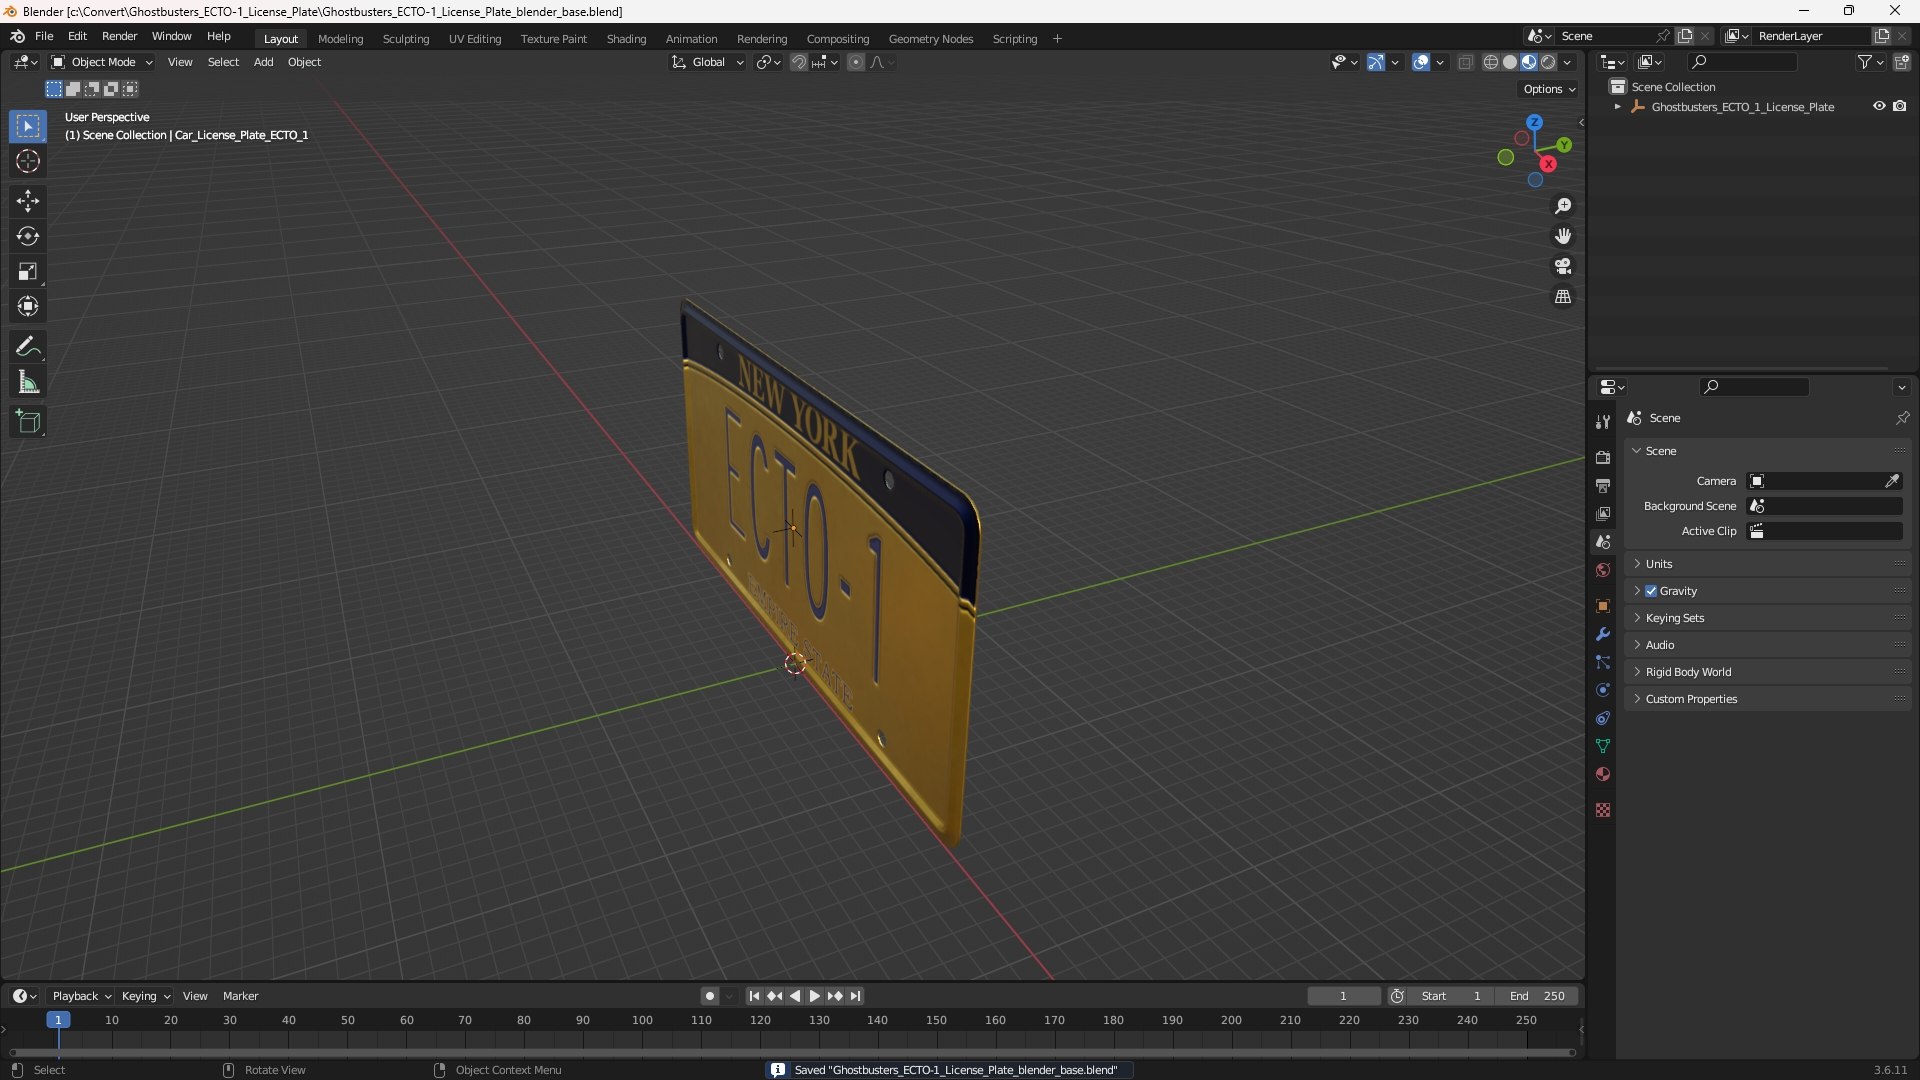
Task: Toggle snapping magnet icon
Action: 798,62
